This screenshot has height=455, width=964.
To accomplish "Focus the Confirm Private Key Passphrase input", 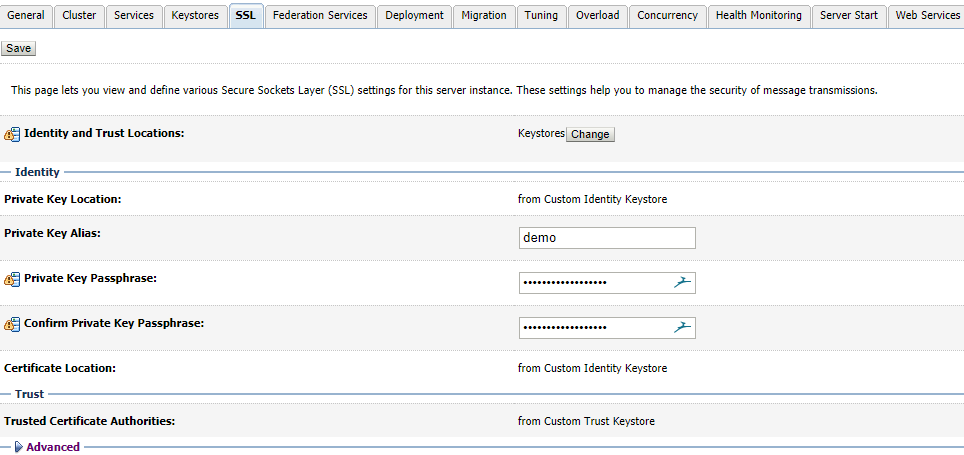I will [594, 328].
